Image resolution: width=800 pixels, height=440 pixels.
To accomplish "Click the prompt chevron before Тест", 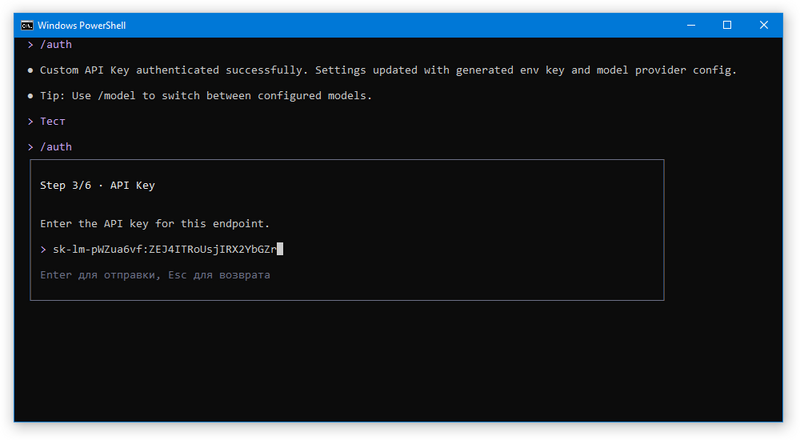I will pyautogui.click(x=31, y=121).
